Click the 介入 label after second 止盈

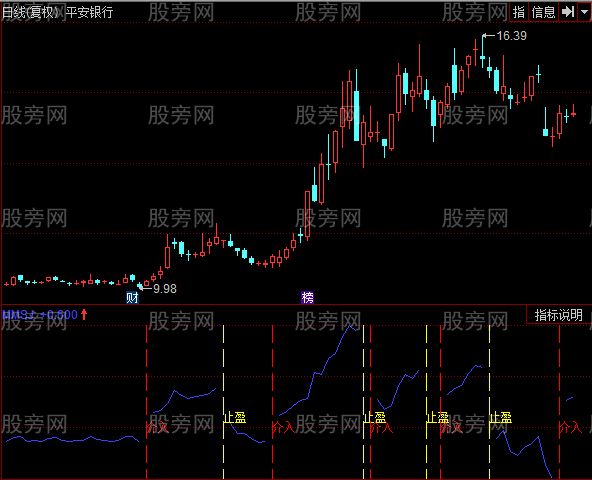point(381,428)
